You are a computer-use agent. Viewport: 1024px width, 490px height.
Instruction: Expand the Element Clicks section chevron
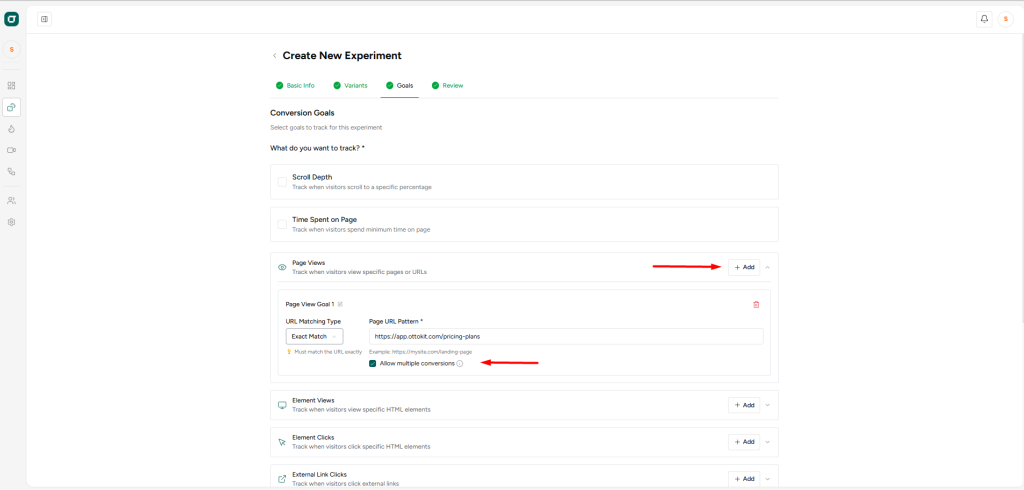click(x=768, y=442)
